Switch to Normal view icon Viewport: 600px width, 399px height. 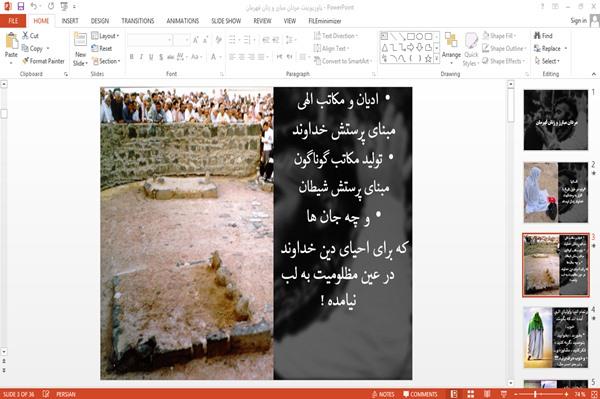(454, 394)
